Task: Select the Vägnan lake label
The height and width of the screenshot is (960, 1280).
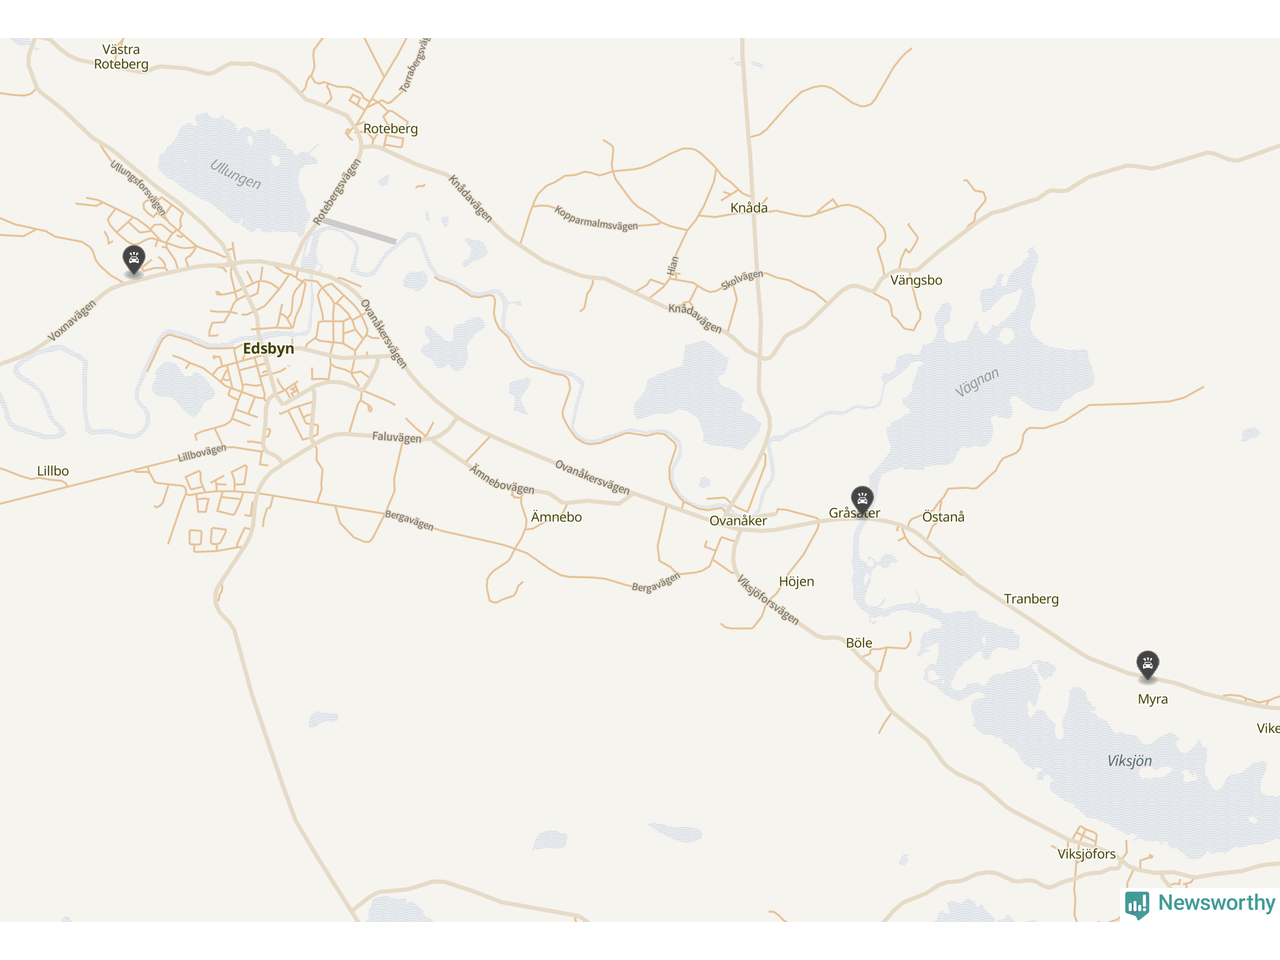Action: tap(977, 383)
